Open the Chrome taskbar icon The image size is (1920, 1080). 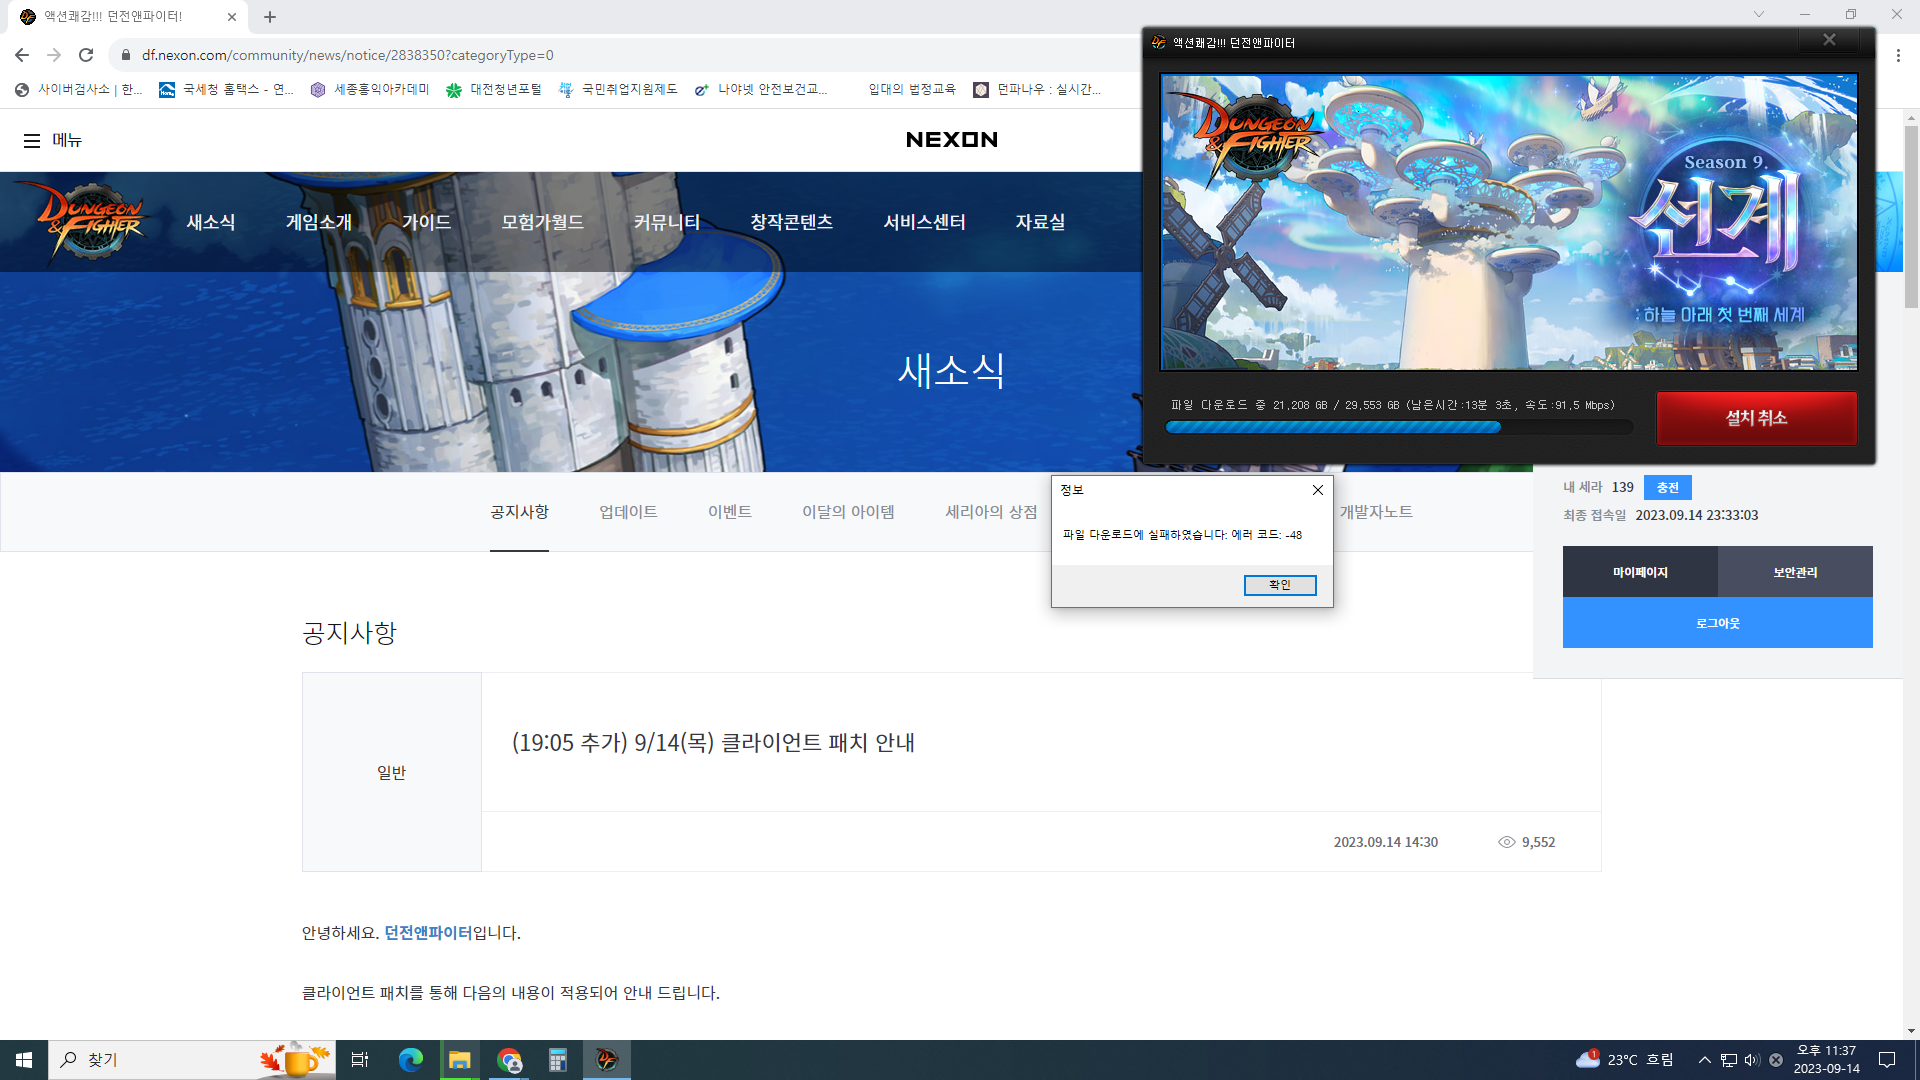pos(510,1060)
